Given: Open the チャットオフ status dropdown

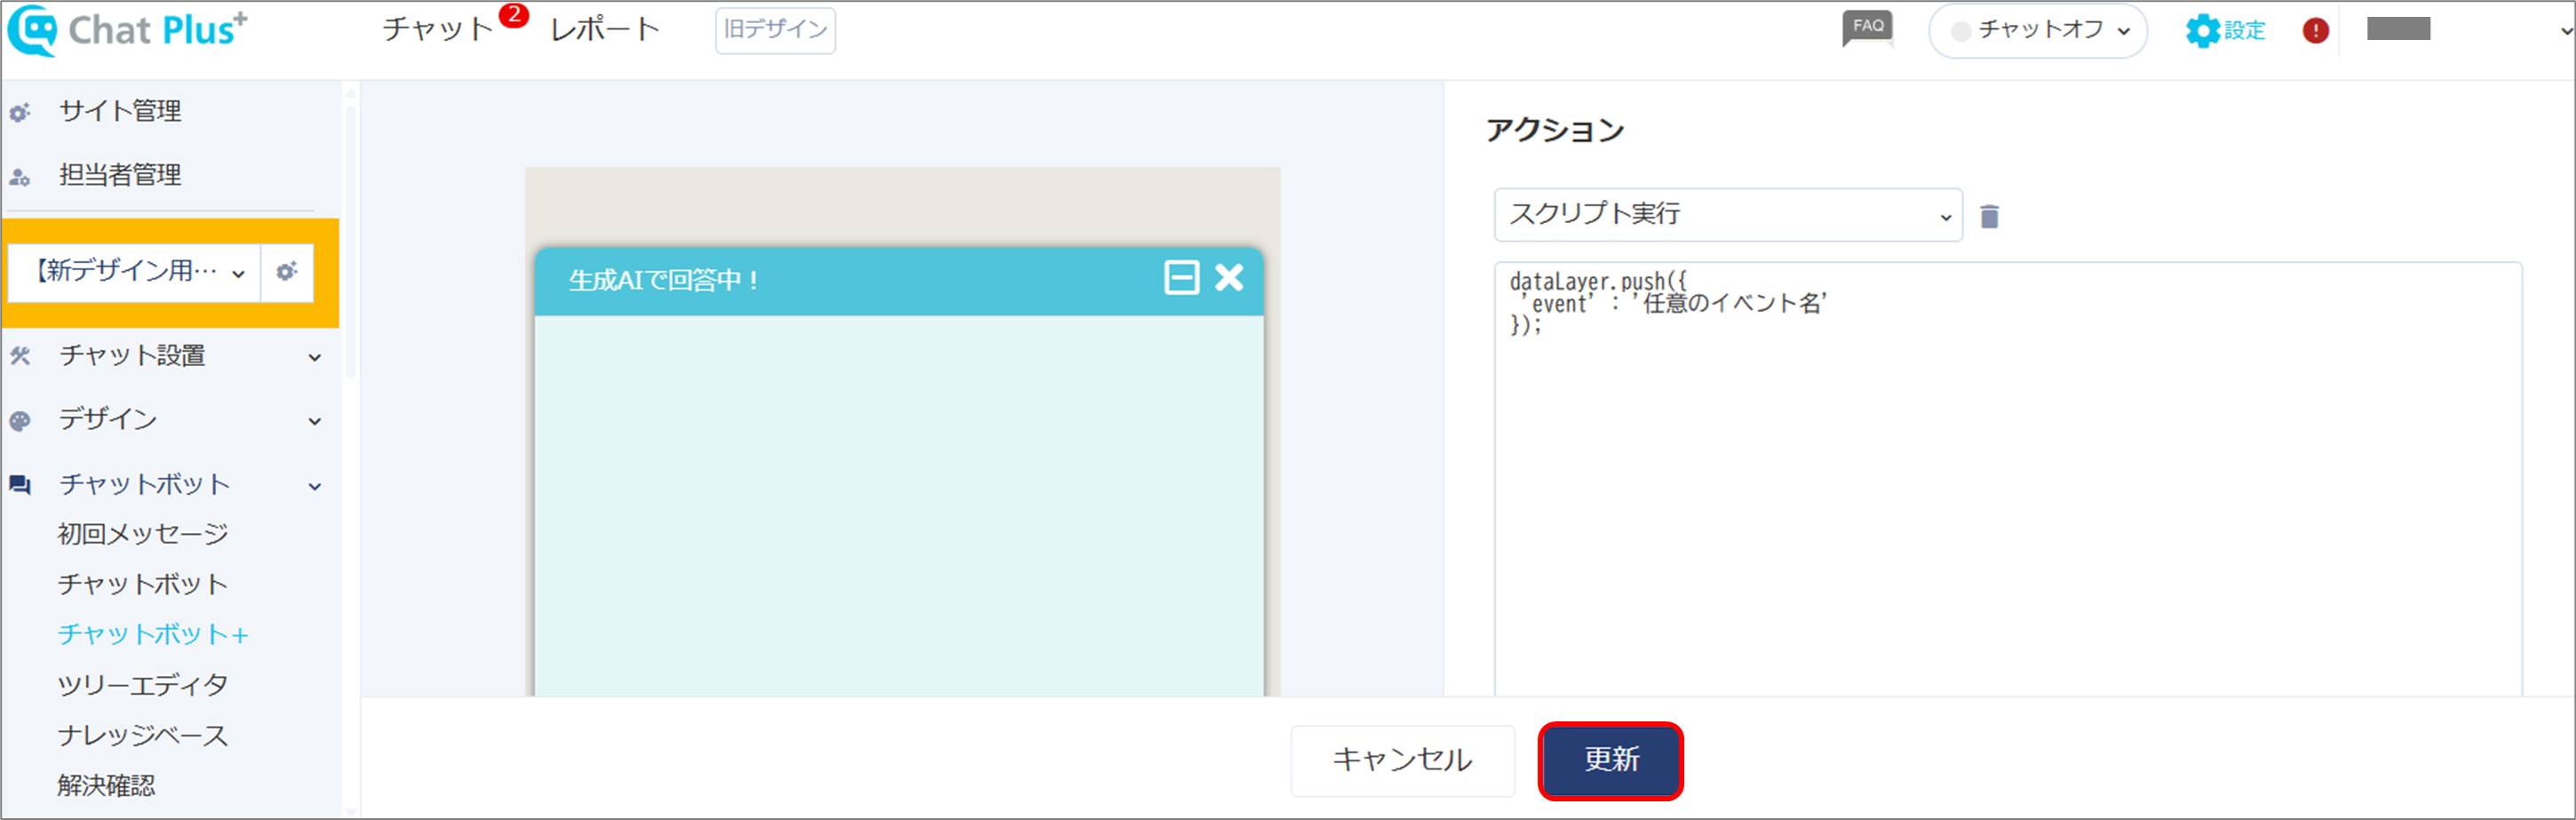Looking at the screenshot, I should tap(2037, 31).
